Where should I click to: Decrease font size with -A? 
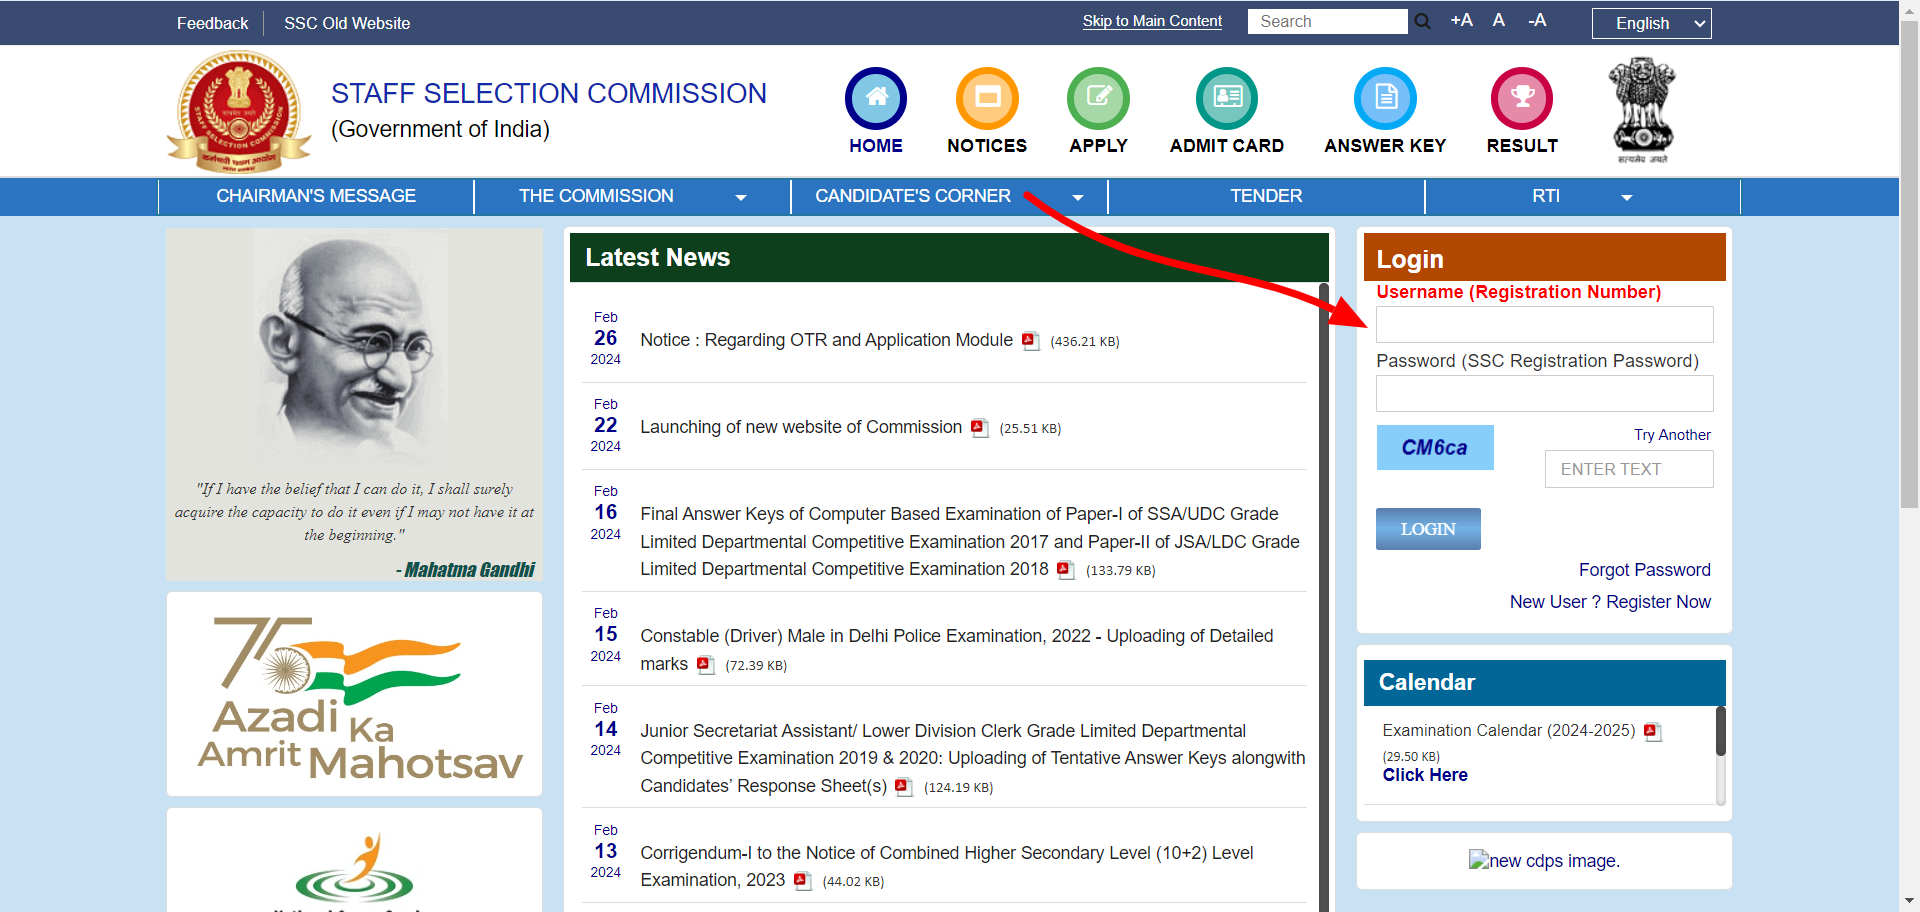pos(1537,20)
